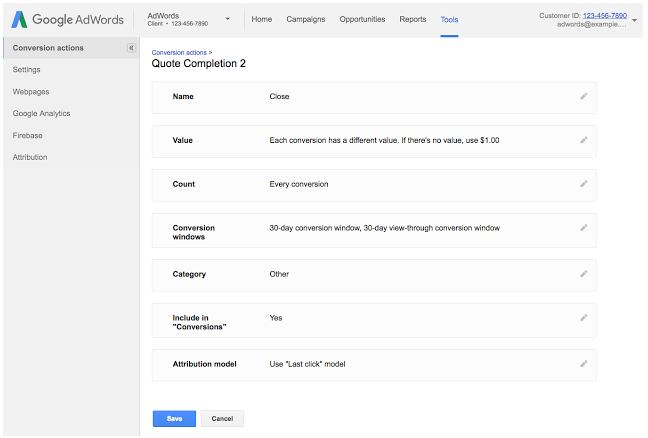Select the Tools tab

[449, 19]
